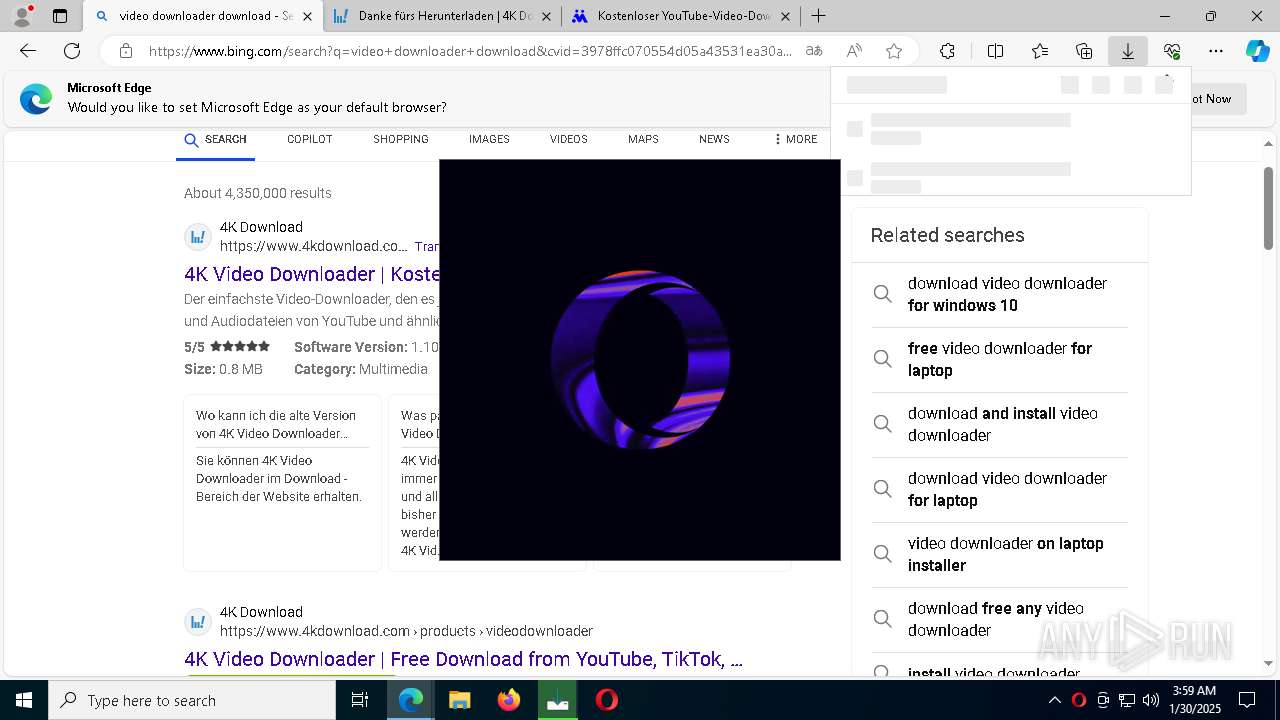This screenshot has height=720, width=1280.
Task: Close the Danke fürs Herunterladen tab
Action: tap(546, 16)
